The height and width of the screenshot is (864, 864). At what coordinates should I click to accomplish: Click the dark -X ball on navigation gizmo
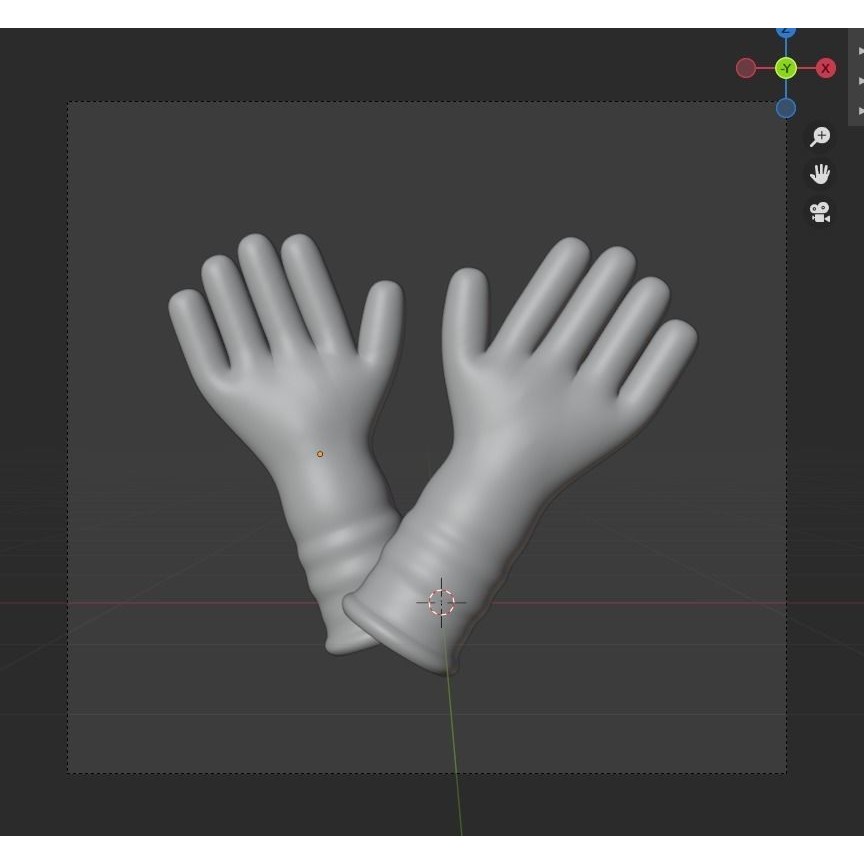pyautogui.click(x=746, y=68)
